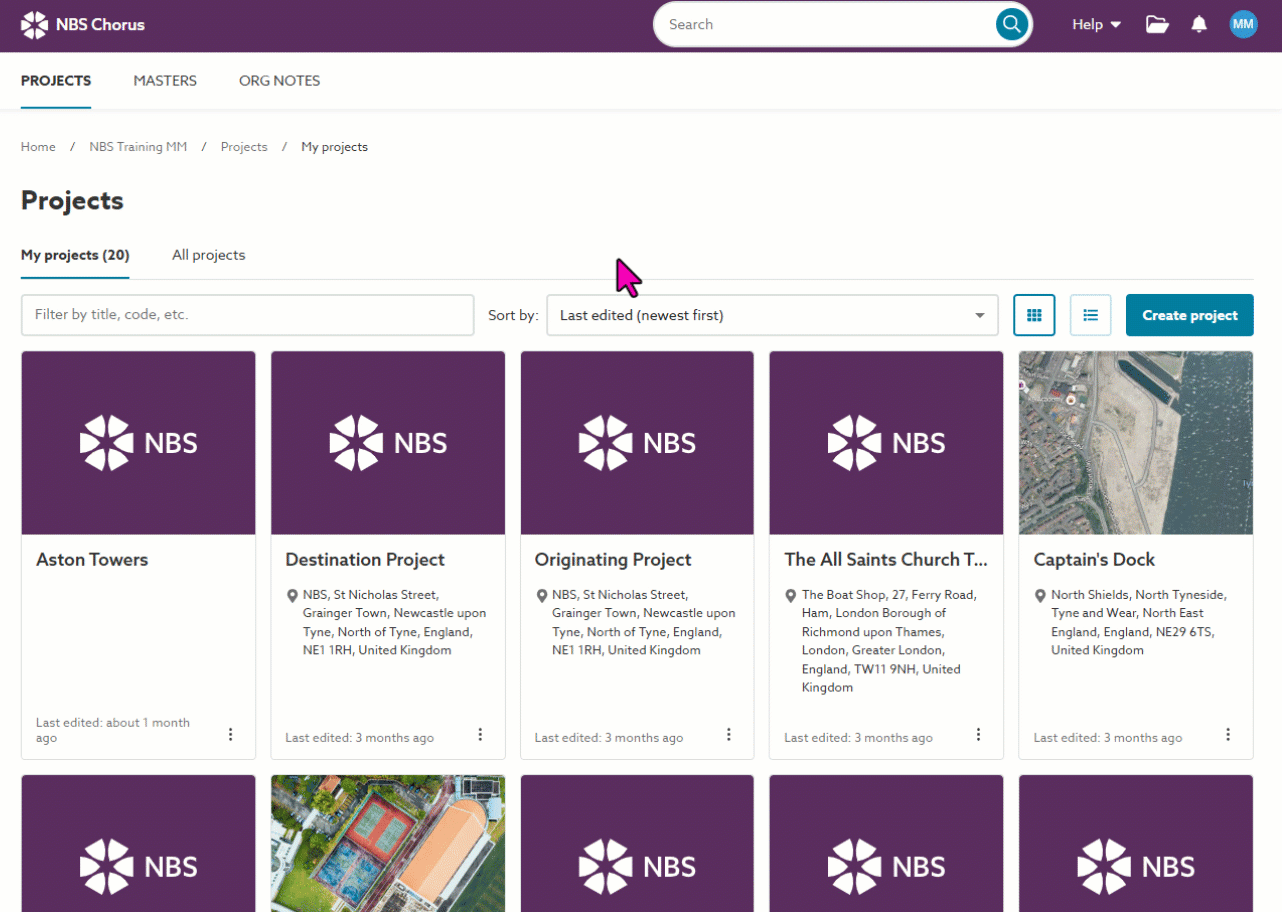Viewport: 1282px width, 912px height.
Task: Click the search magnifier button
Action: (x=1012, y=25)
